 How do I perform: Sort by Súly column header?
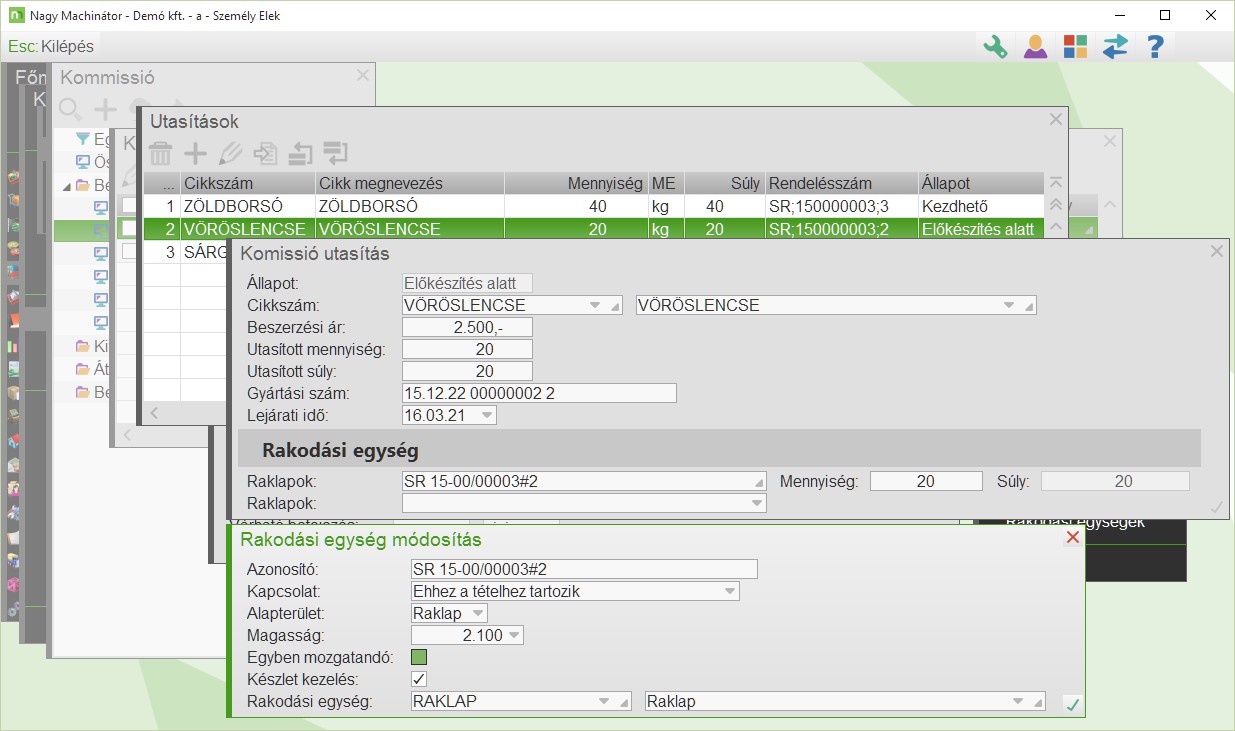(x=724, y=183)
